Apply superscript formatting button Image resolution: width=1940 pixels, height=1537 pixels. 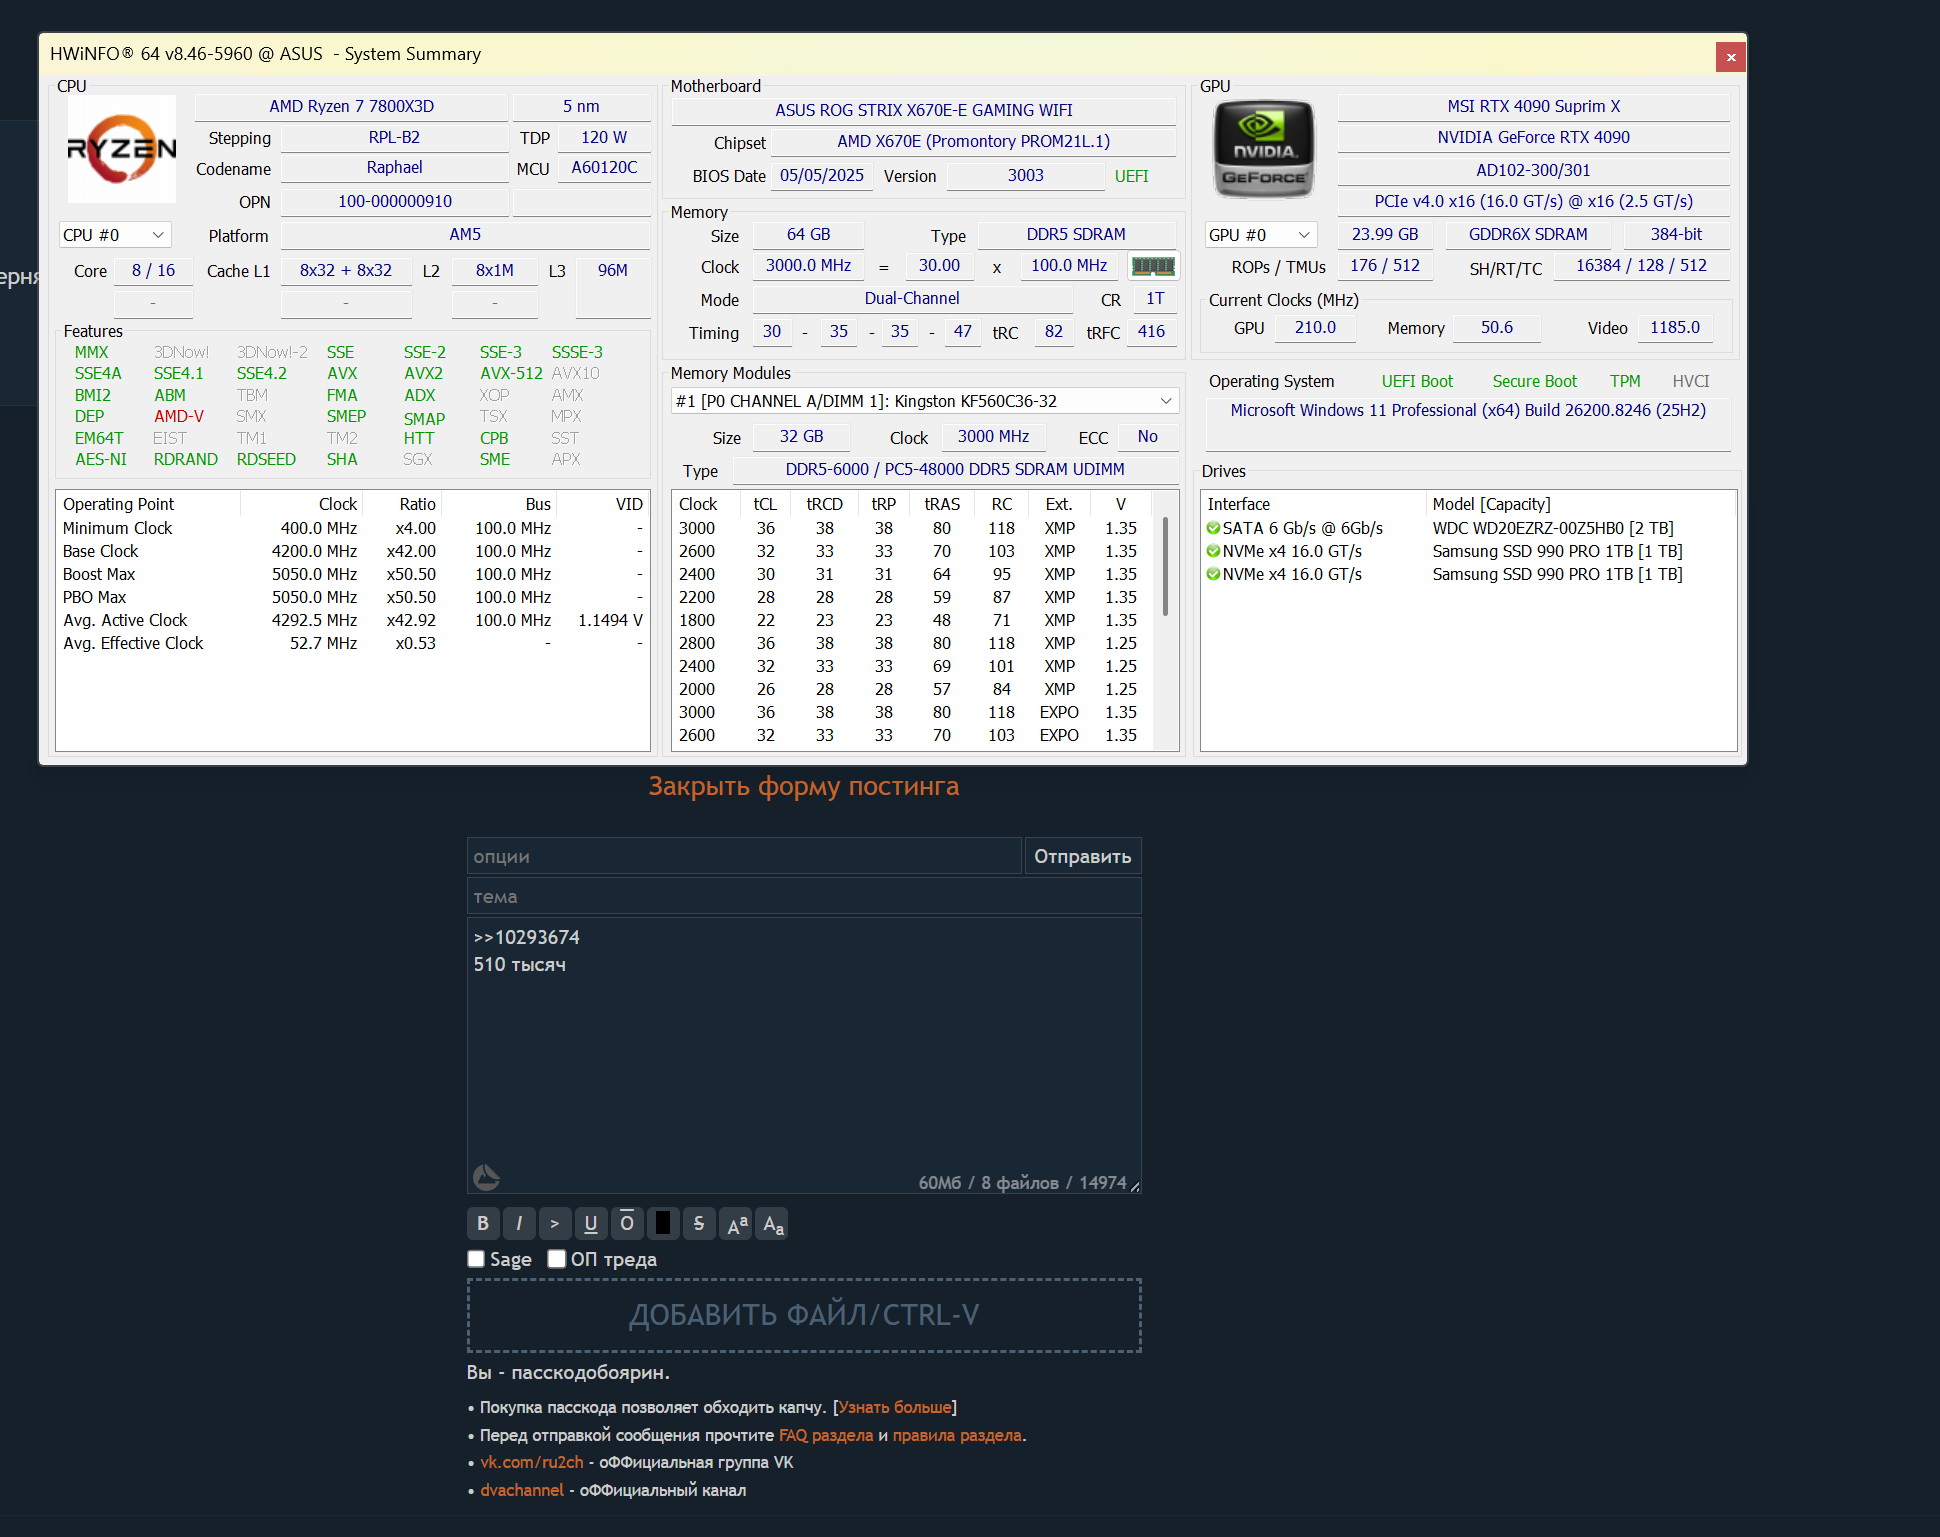[737, 1223]
